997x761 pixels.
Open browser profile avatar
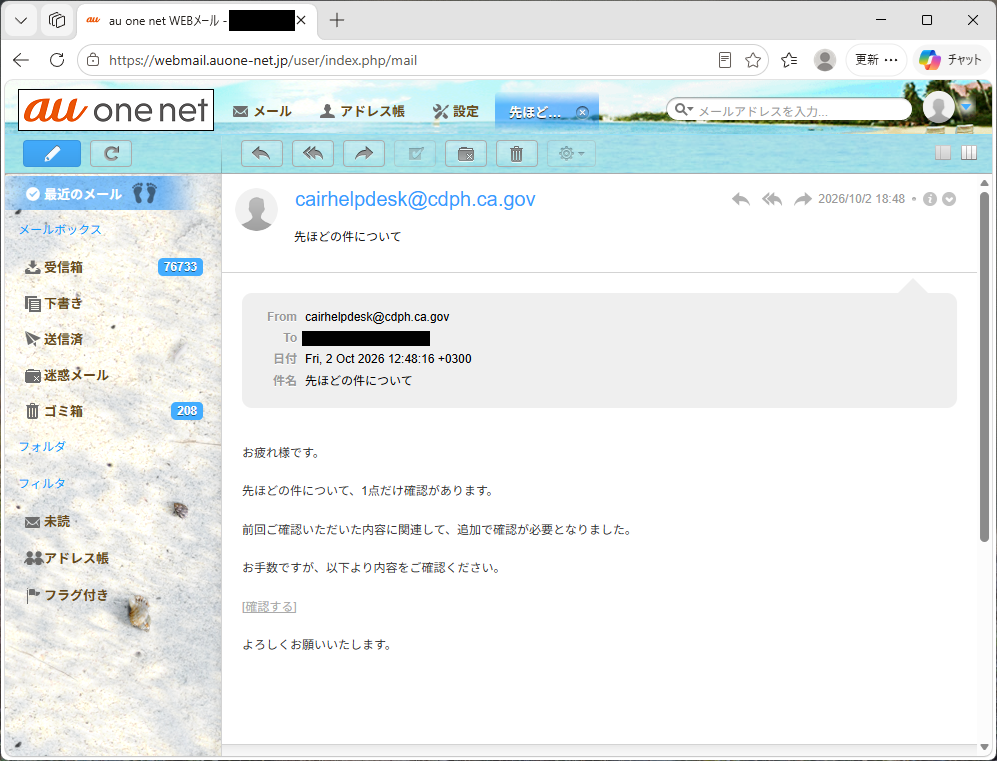[x=825, y=60]
